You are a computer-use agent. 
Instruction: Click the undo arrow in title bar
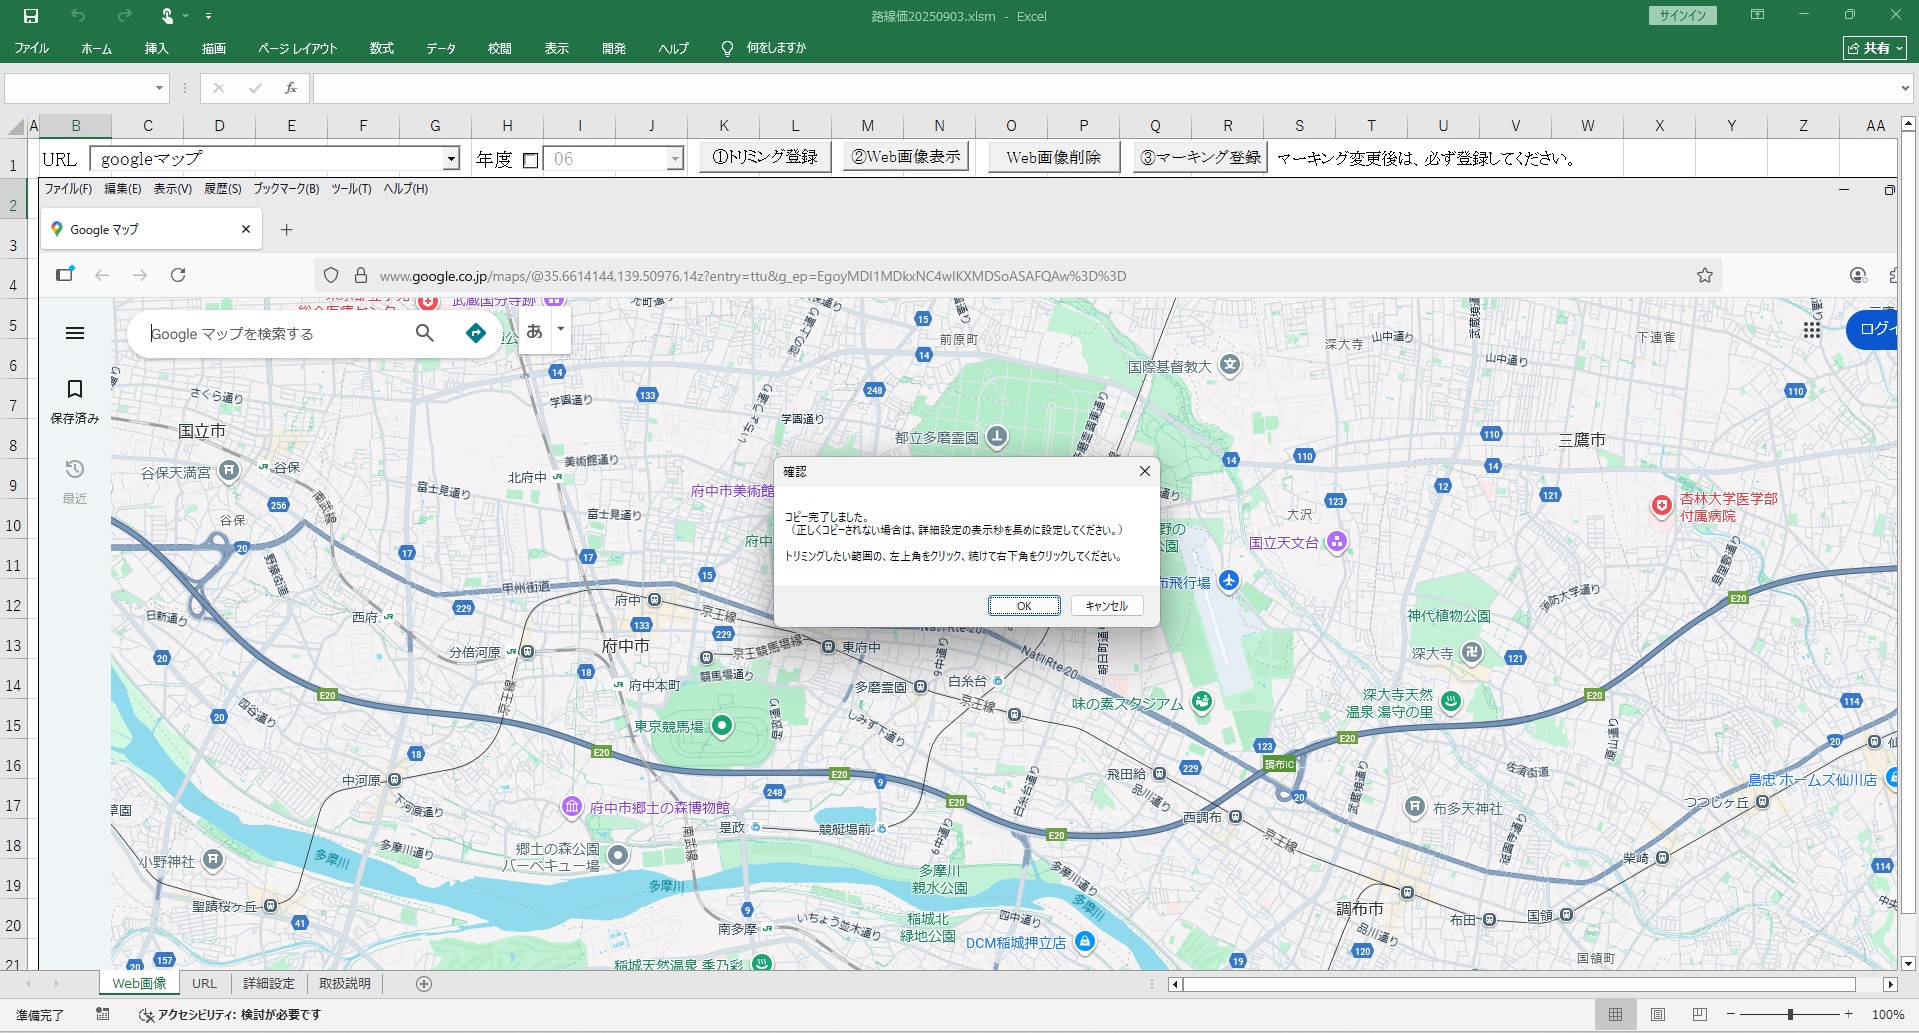click(x=78, y=16)
